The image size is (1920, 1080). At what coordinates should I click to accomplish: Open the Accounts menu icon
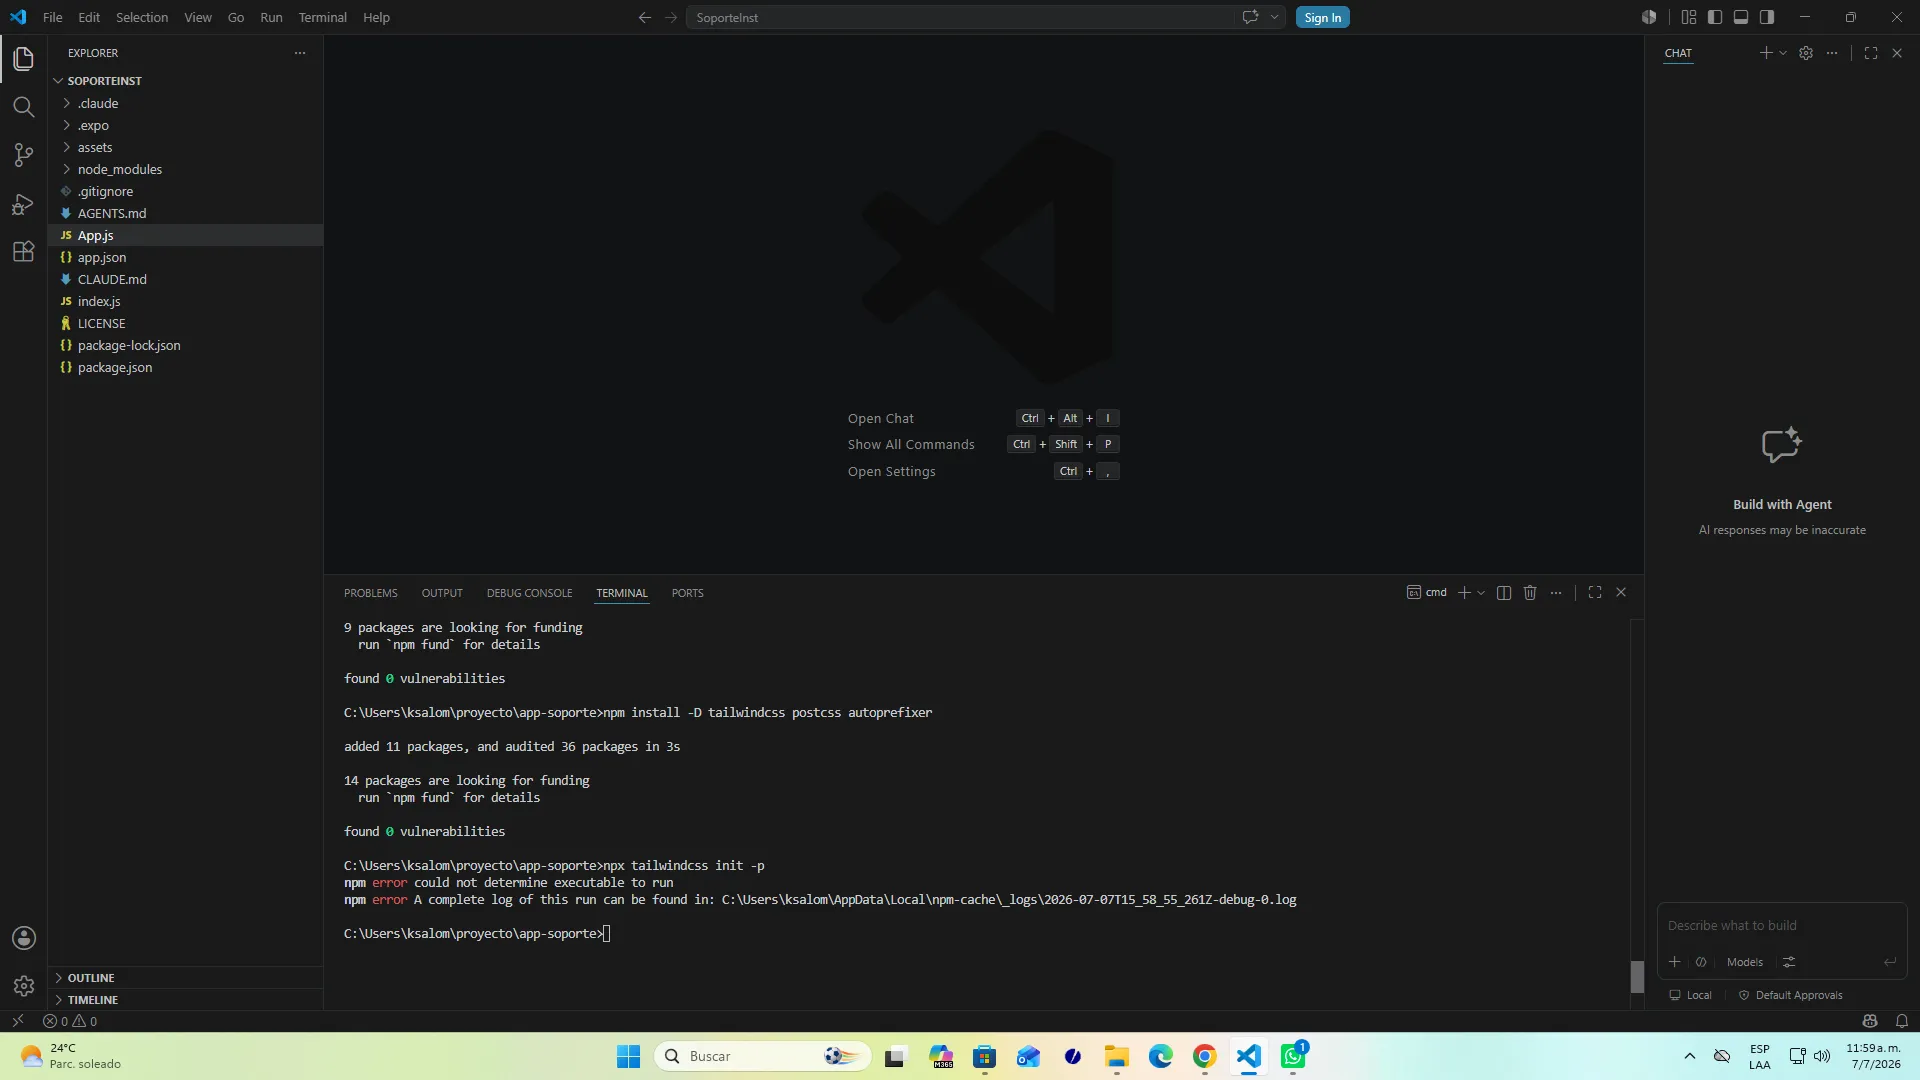[24, 938]
